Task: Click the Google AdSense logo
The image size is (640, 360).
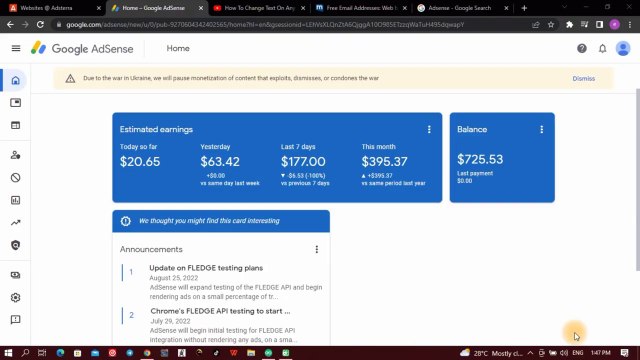Action: point(82,49)
